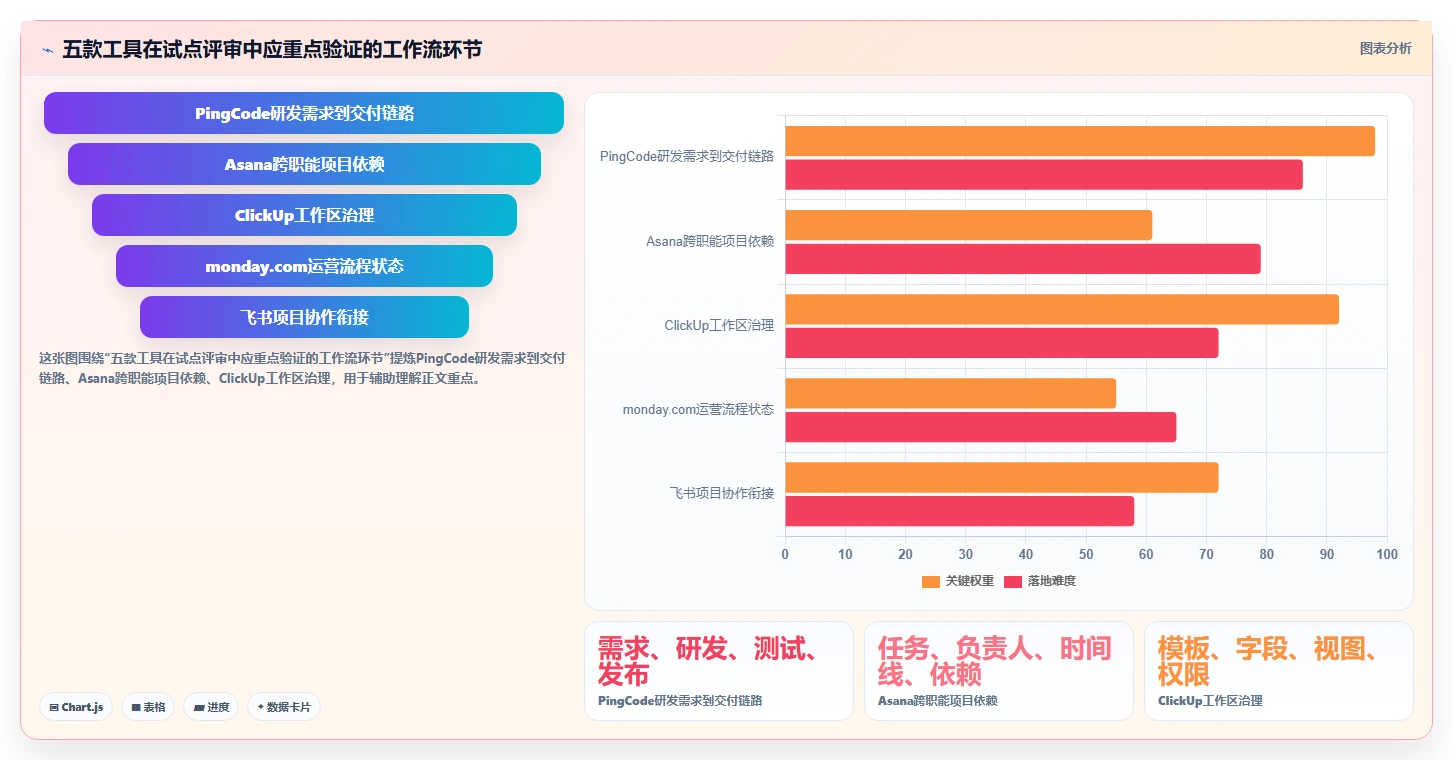Open the 模板、字段、视图、权限 data card
1453x760 pixels.
tap(1279, 671)
